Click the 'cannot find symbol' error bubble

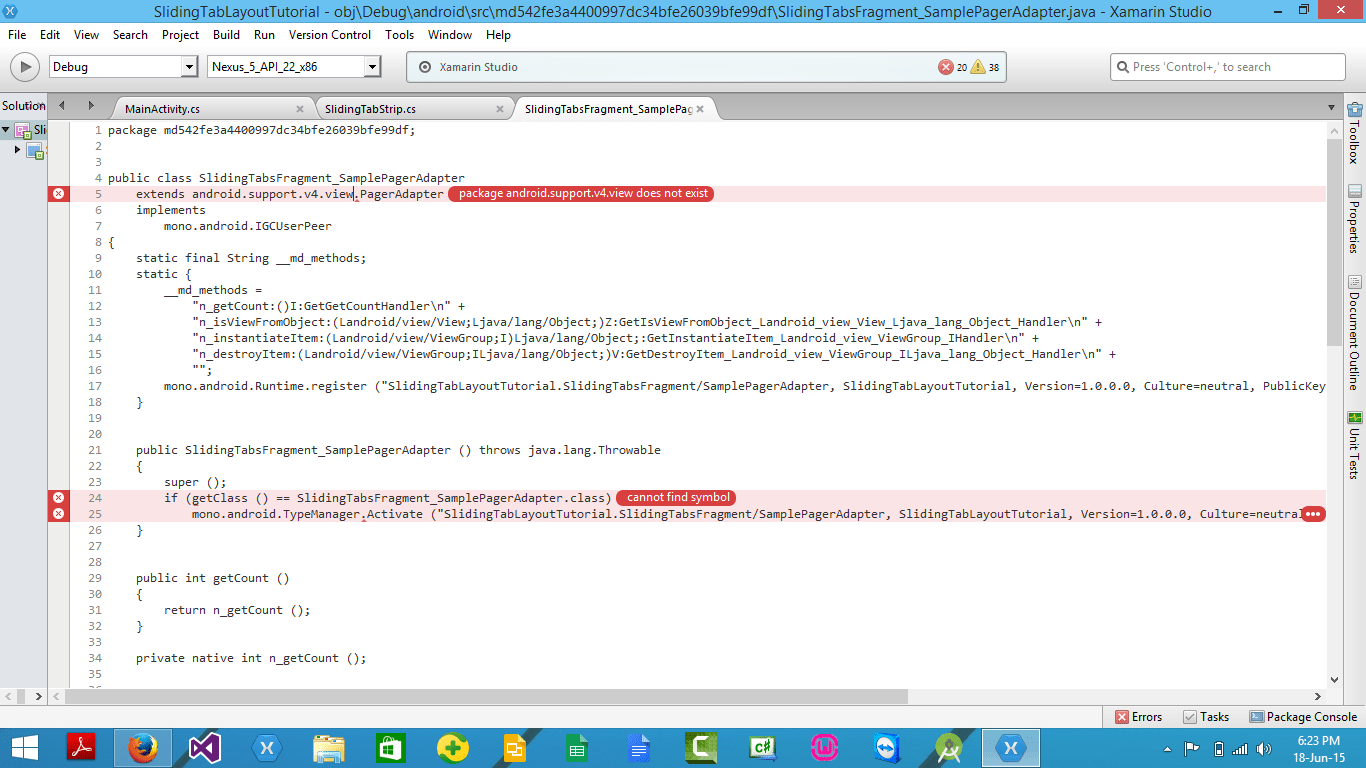676,497
